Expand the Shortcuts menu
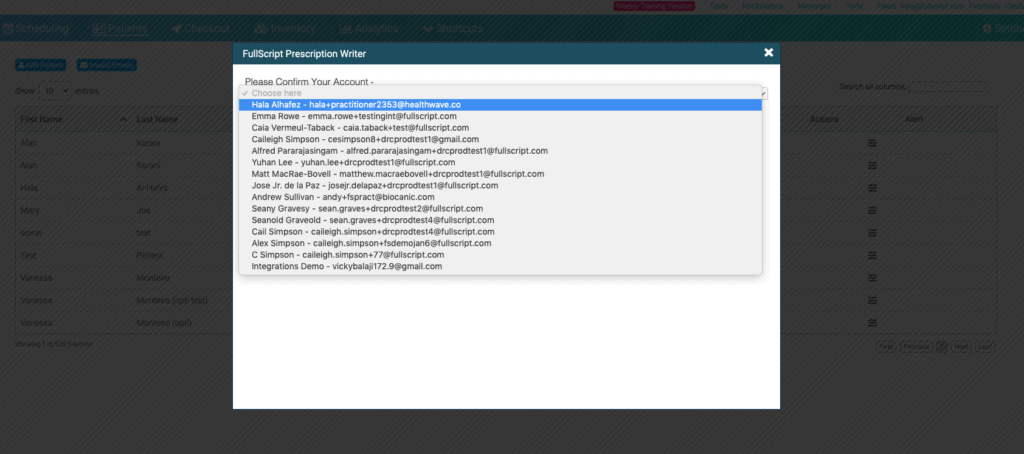This screenshot has width=1024, height=454. pyautogui.click(x=453, y=29)
